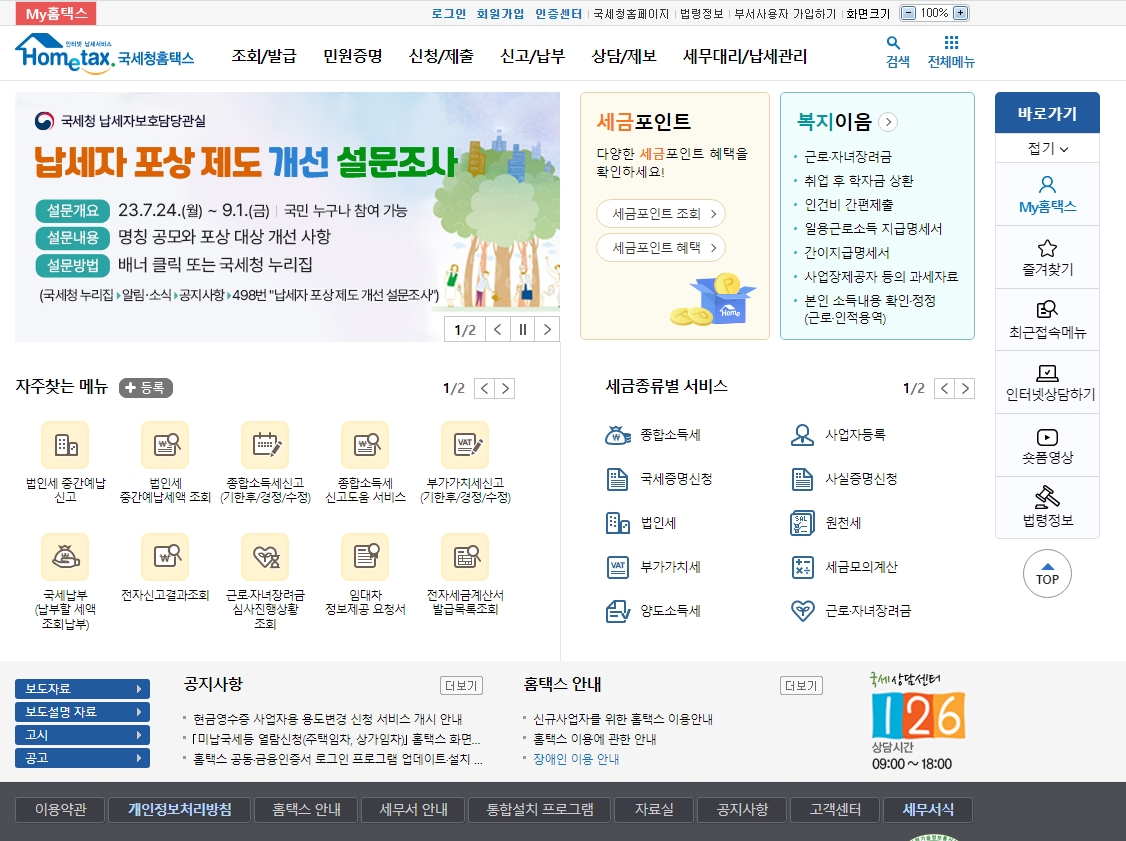The height and width of the screenshot is (841, 1126).
Task: Open 임대차 정보제공 요청서 icon
Action: (x=365, y=557)
